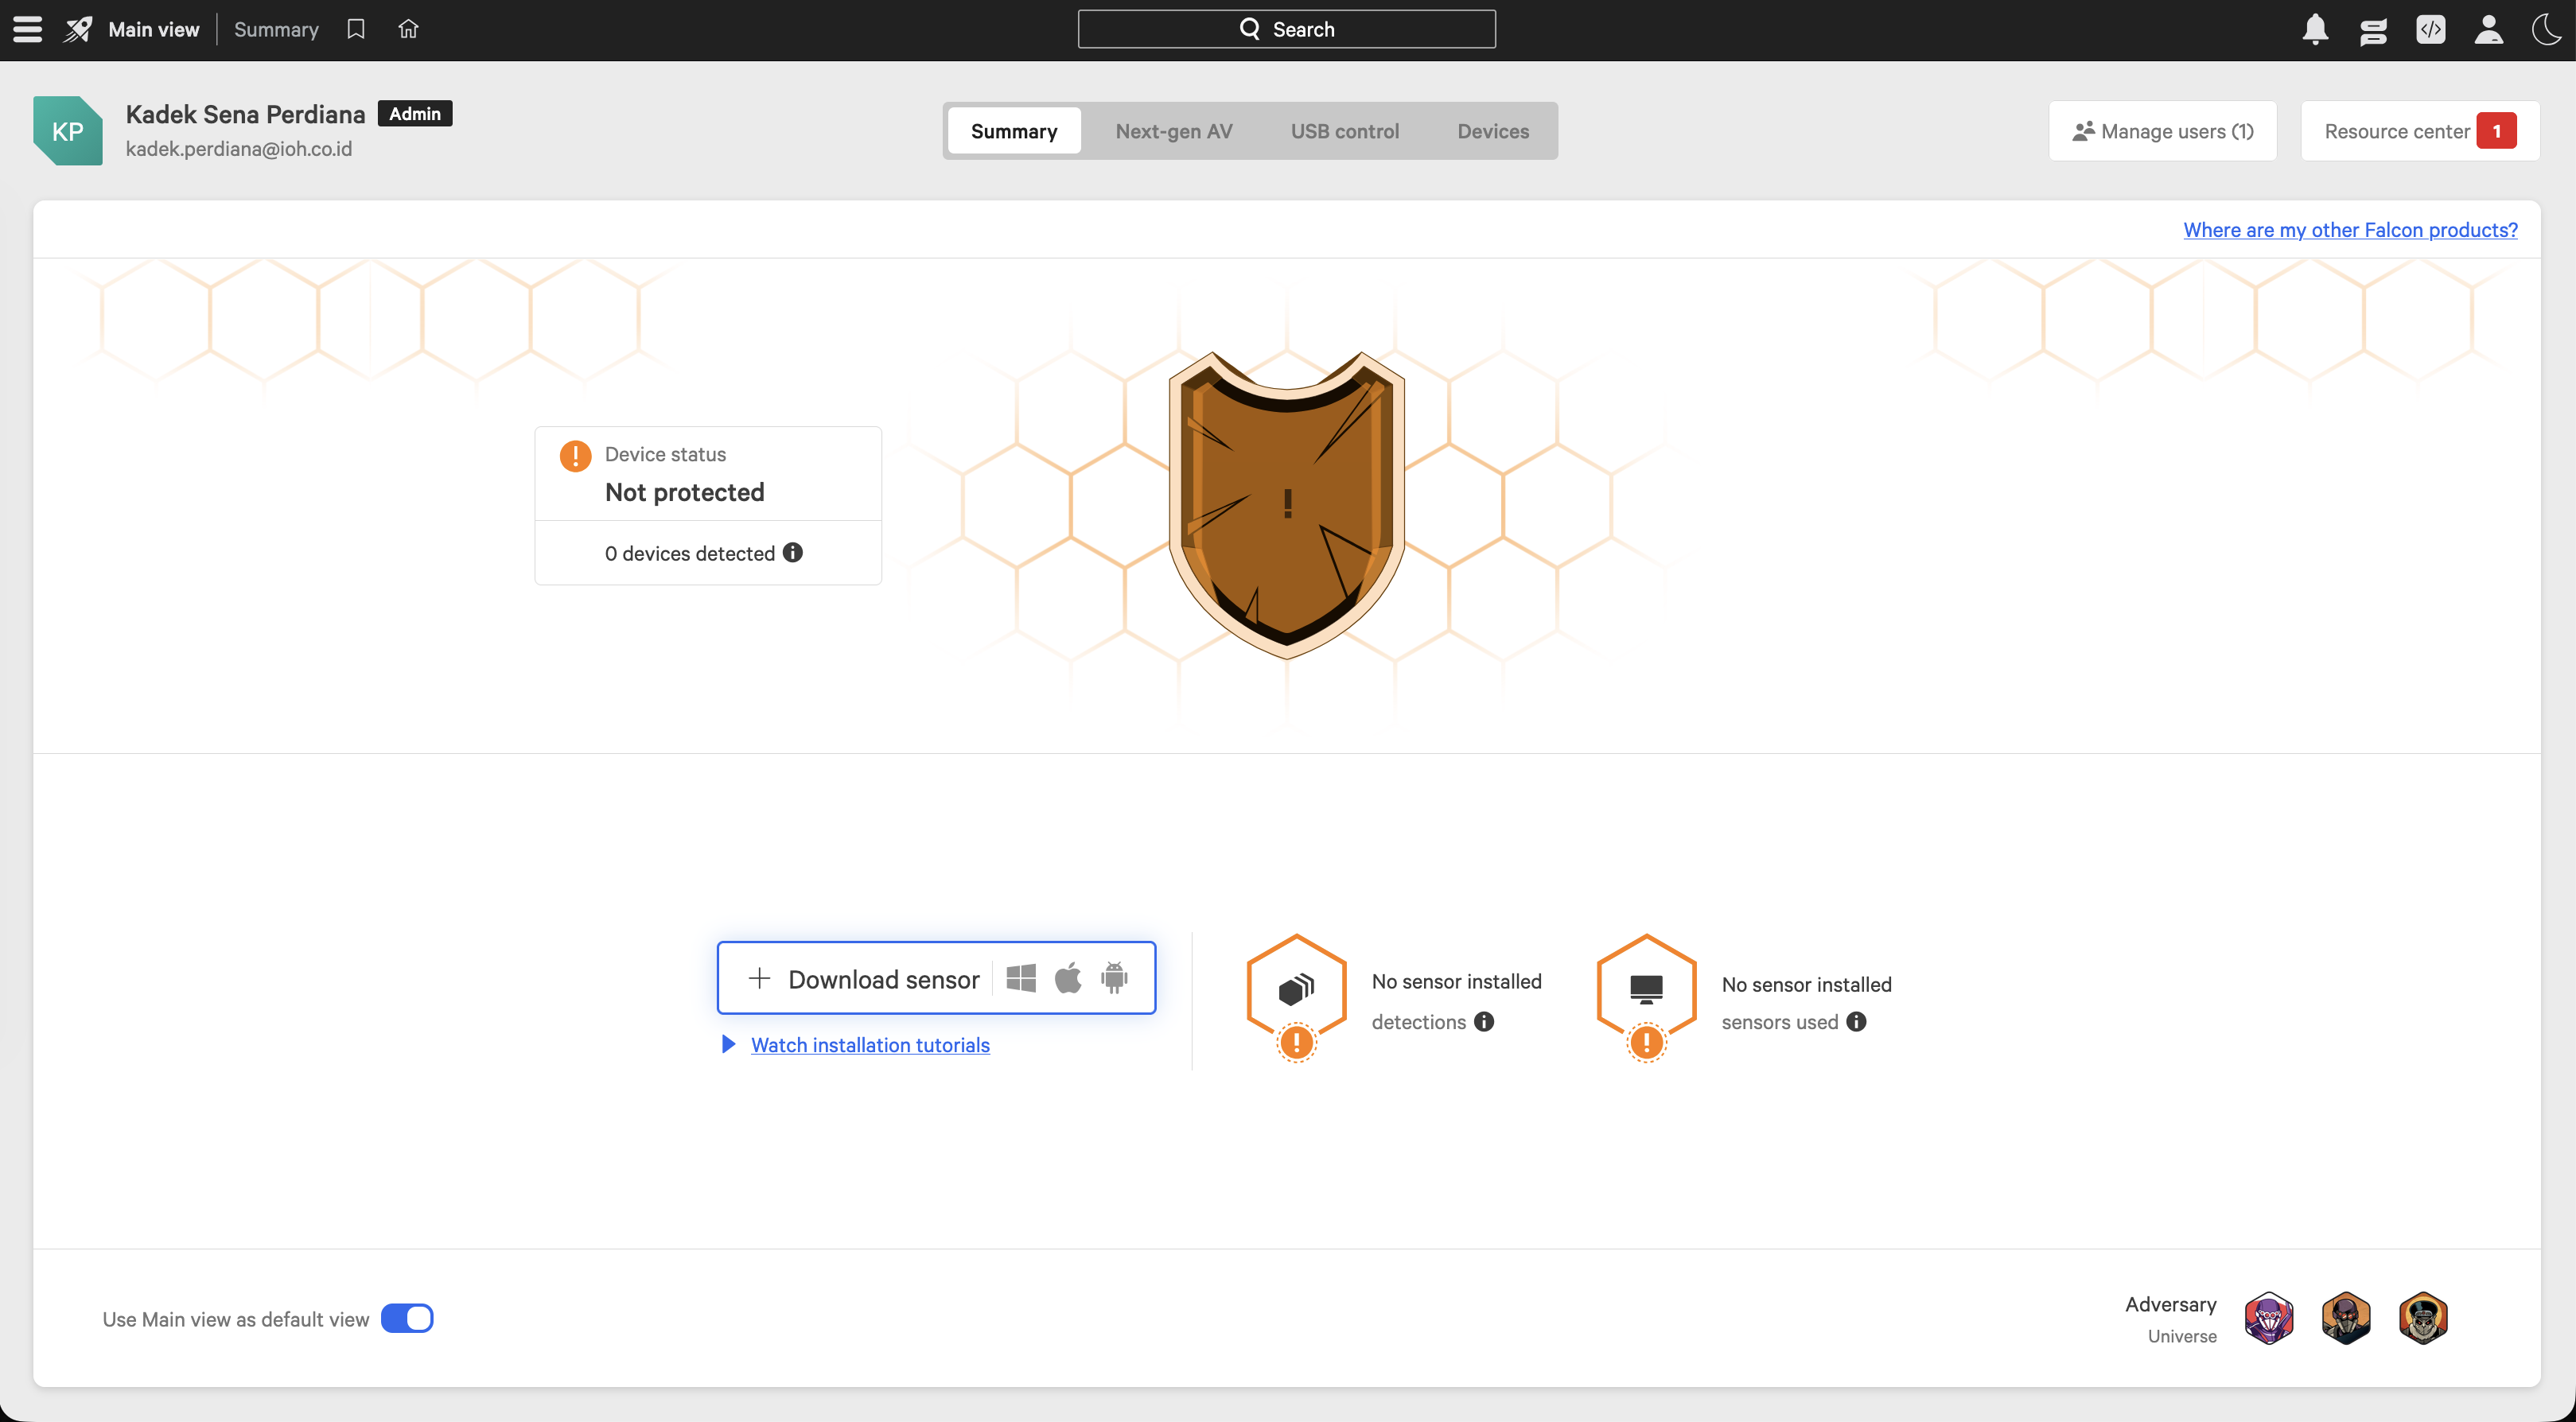
Task: Show info for devices detected
Action: [793, 552]
